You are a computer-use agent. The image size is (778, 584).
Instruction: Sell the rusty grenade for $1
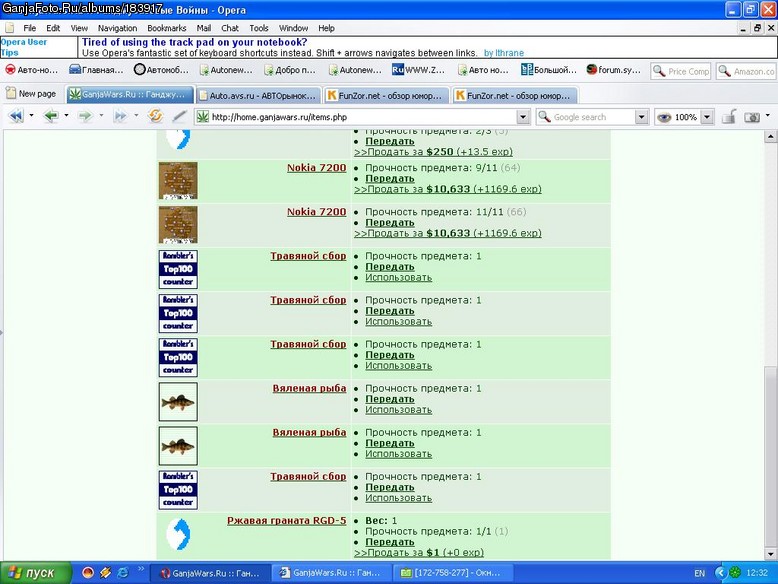point(419,553)
